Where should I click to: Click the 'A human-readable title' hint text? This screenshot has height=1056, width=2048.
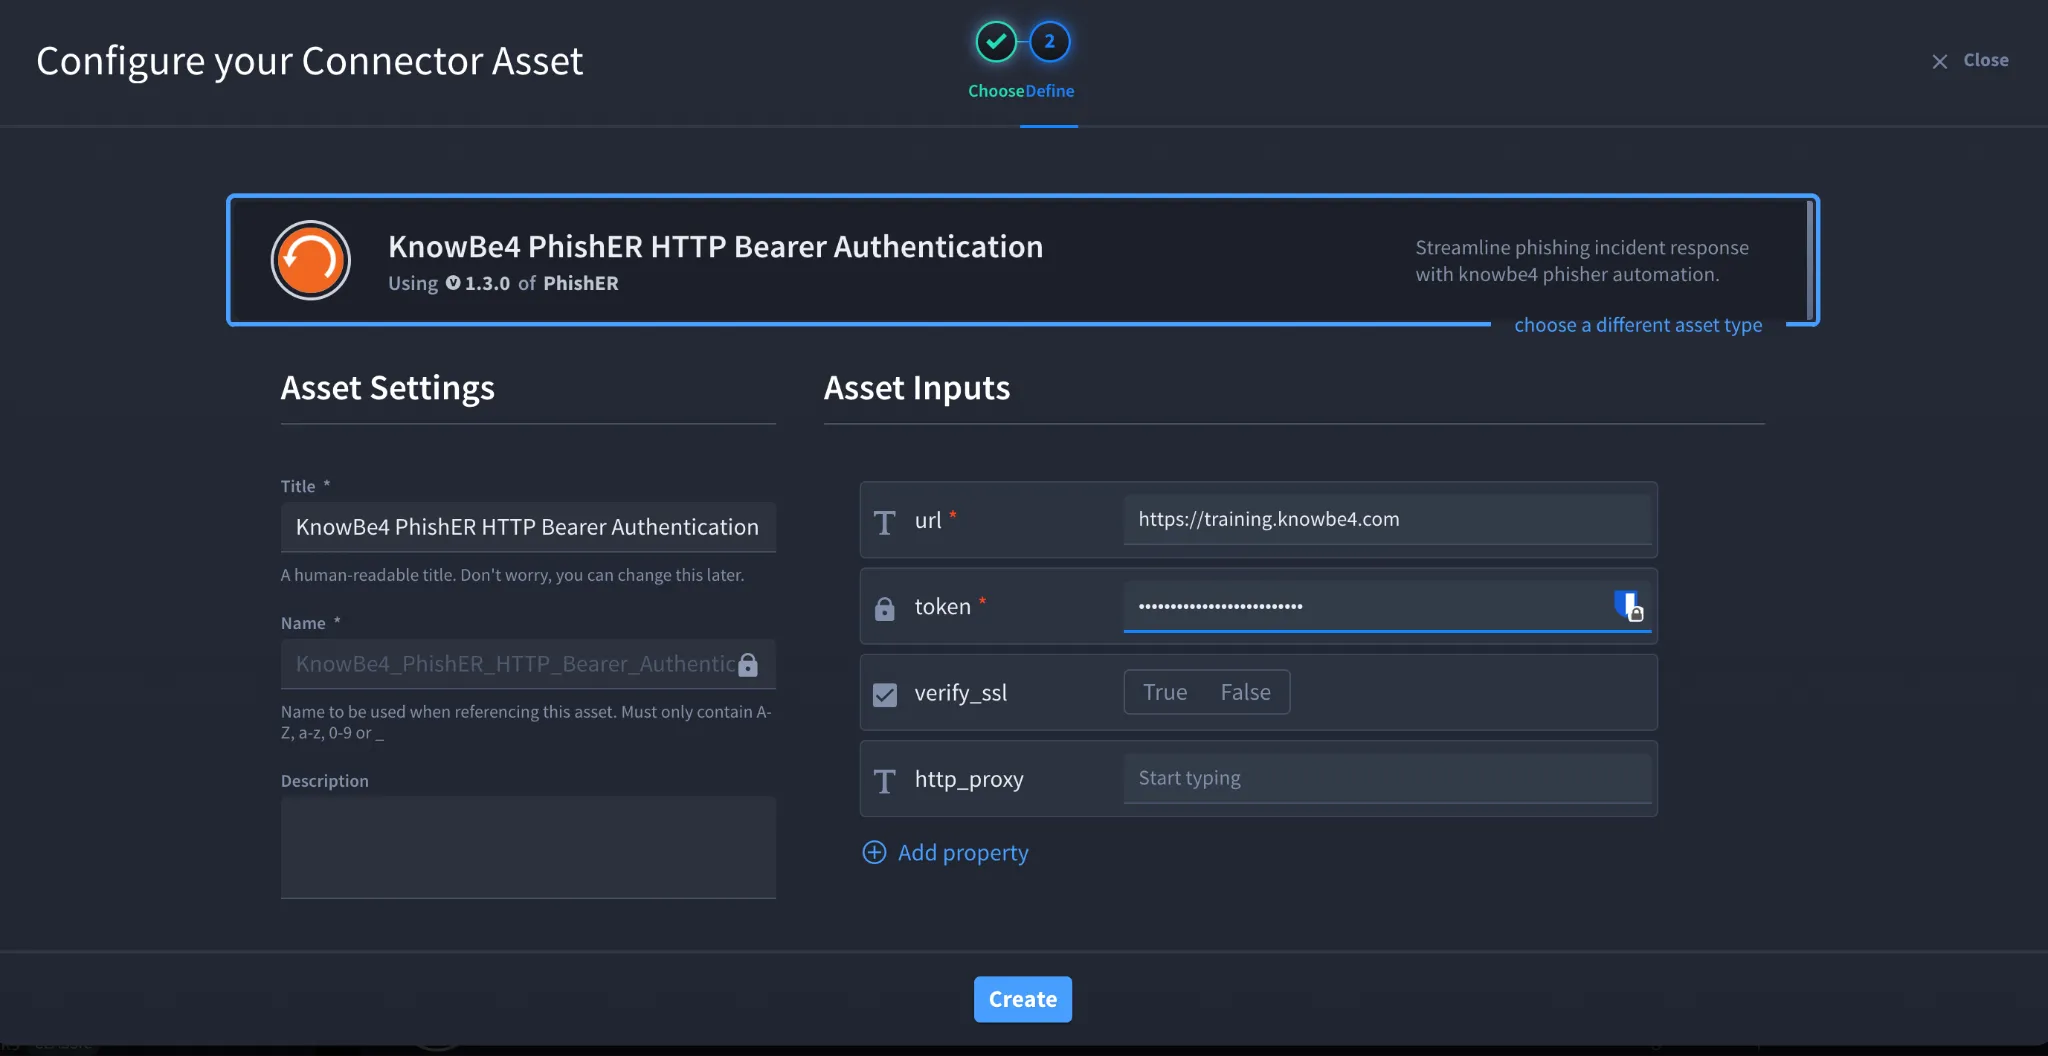tap(512, 575)
